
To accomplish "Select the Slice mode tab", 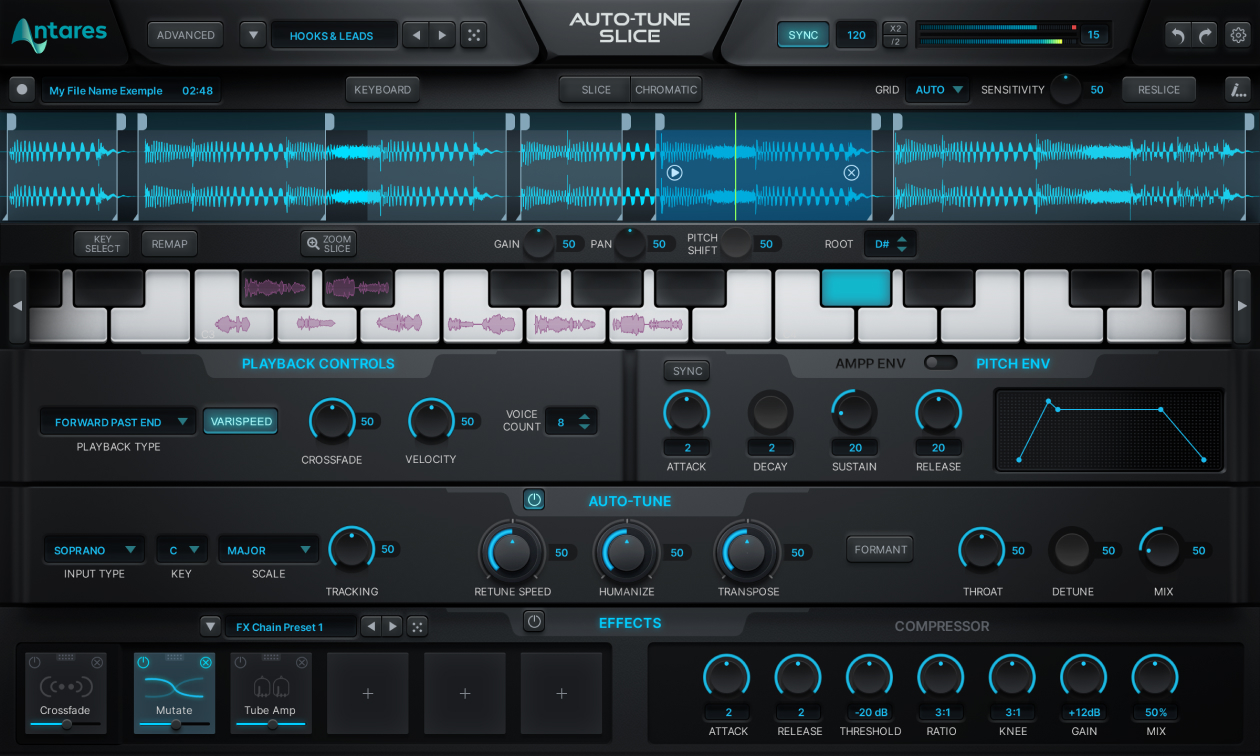I will 596,90.
